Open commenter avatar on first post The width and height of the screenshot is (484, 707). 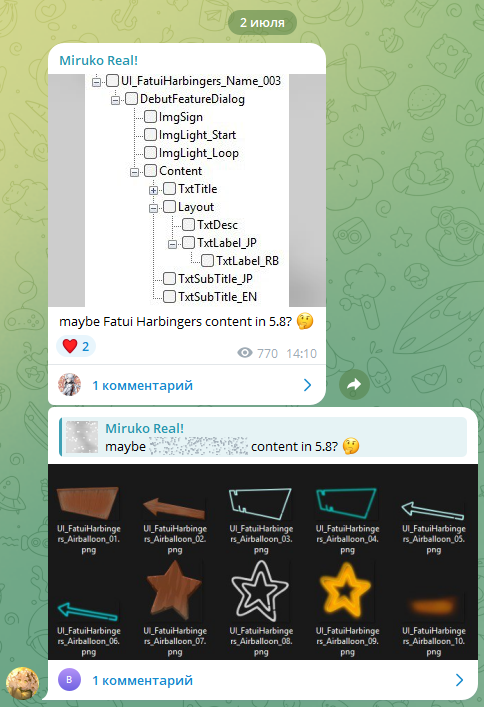point(69,385)
